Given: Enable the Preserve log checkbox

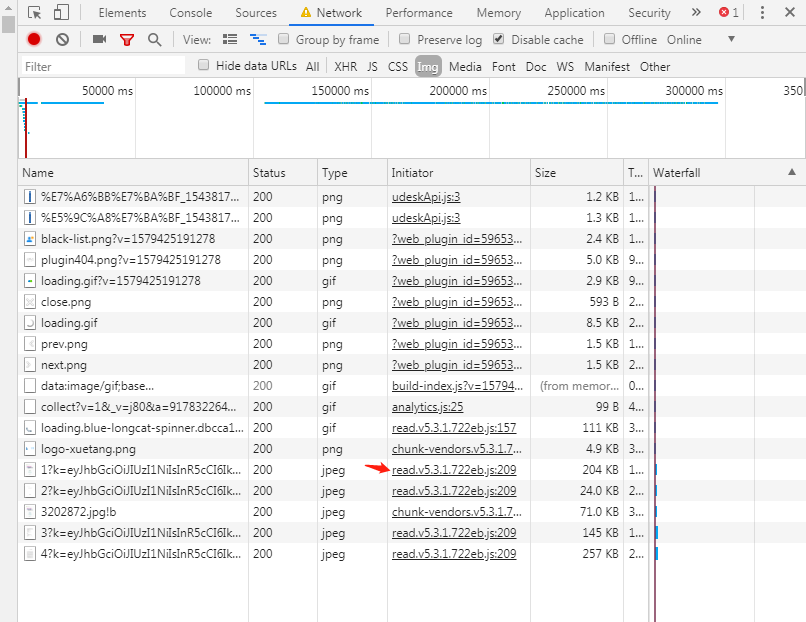Looking at the screenshot, I should 405,39.
